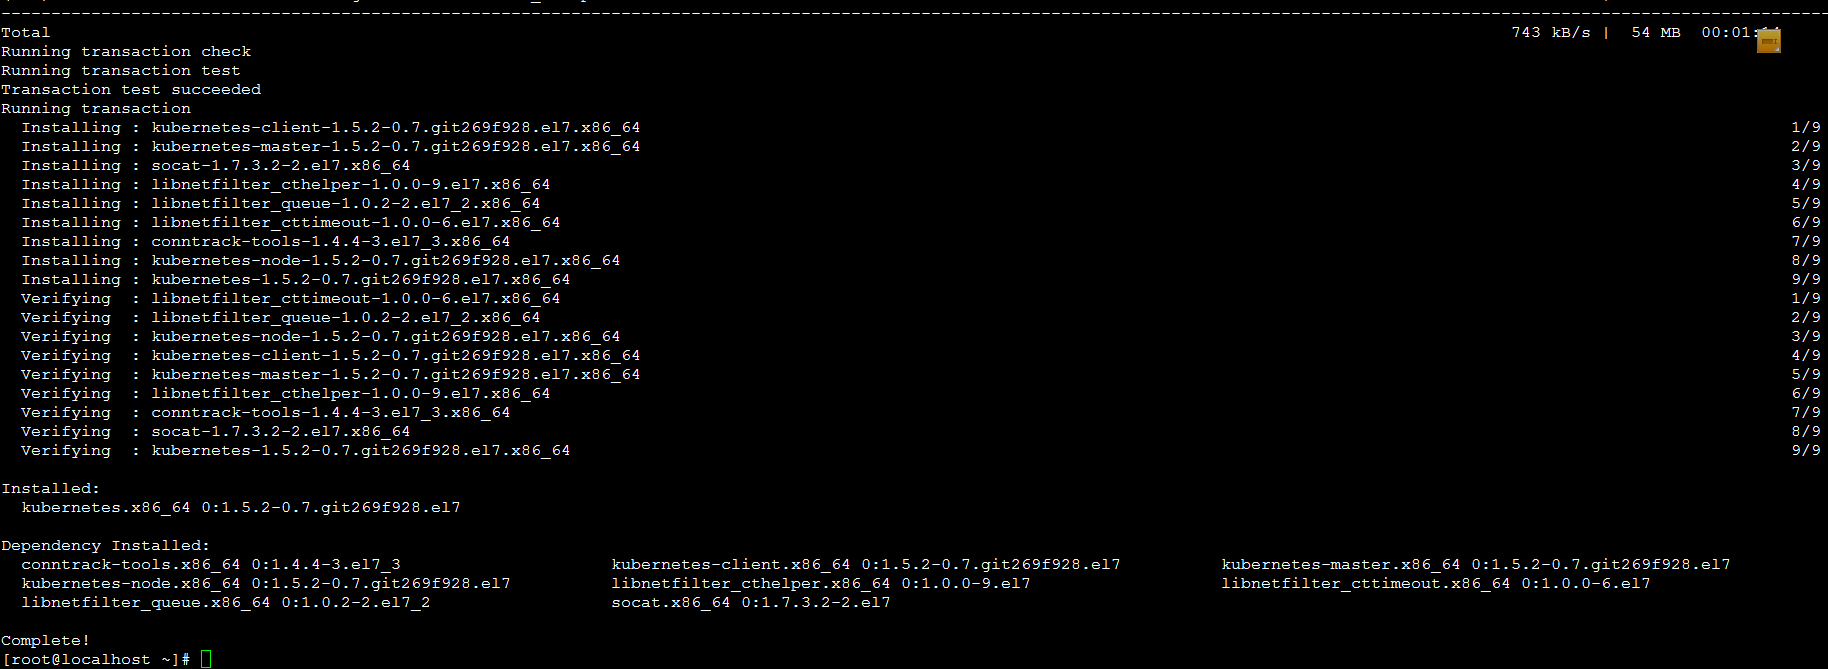The image size is (1828, 669).
Task: Click the 'Running transaction check' line
Action: point(126,51)
